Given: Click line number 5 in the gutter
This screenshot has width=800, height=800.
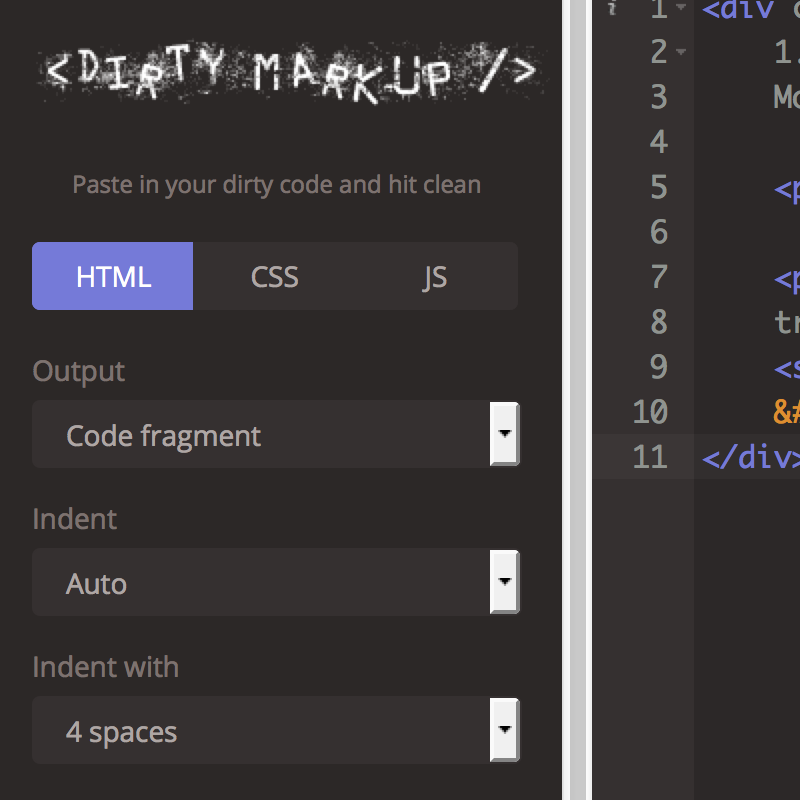Looking at the screenshot, I should click(x=659, y=187).
